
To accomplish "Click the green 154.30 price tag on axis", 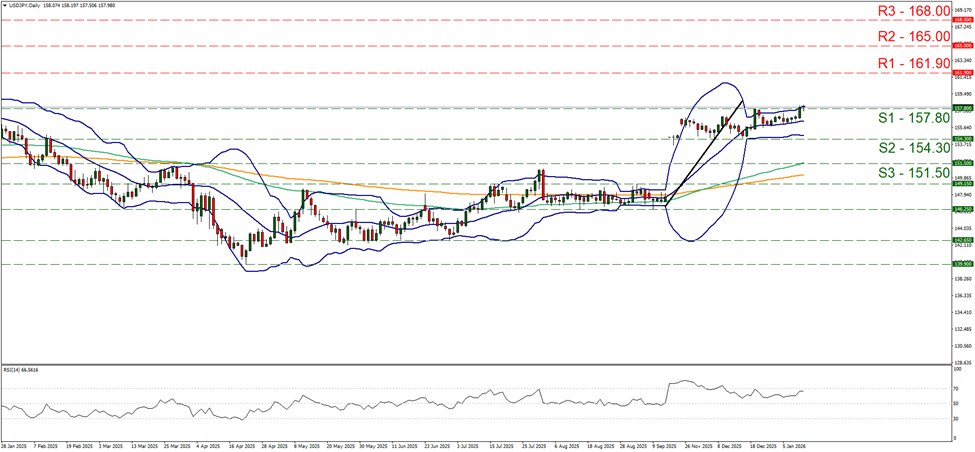I will coord(963,139).
